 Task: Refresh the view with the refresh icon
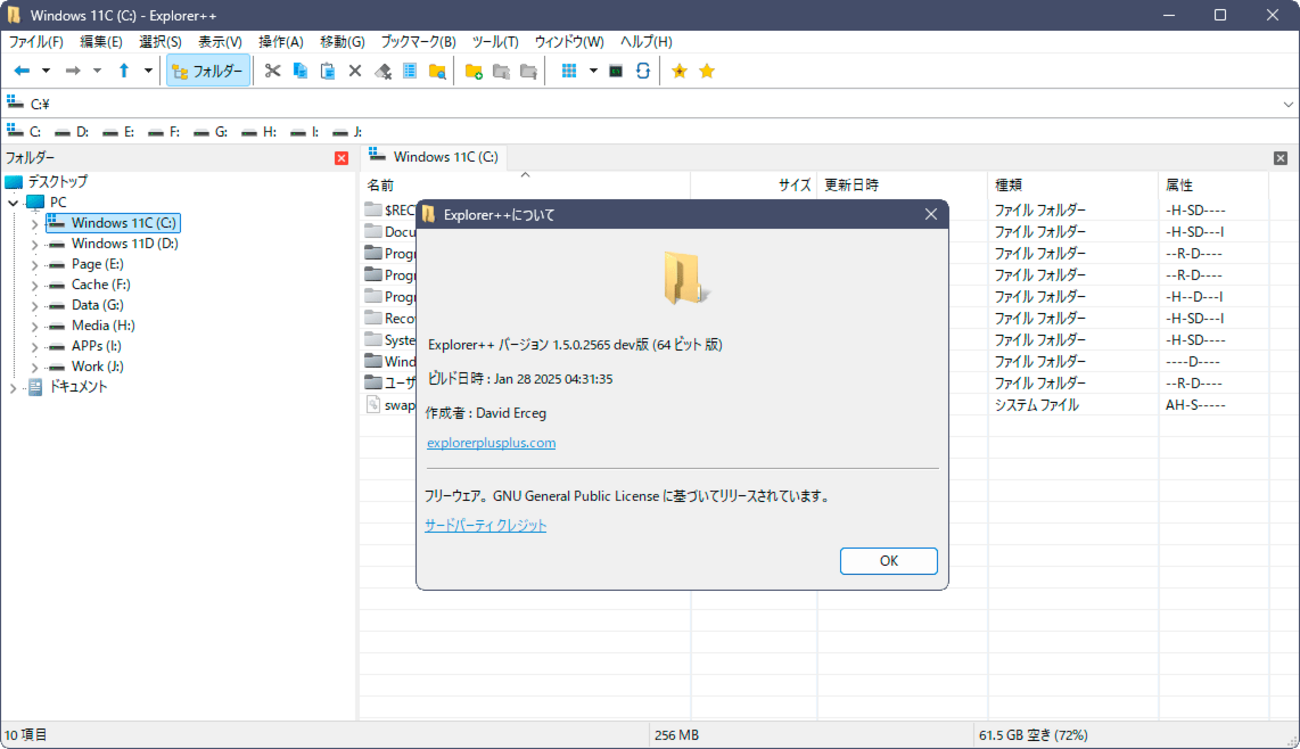tap(641, 71)
